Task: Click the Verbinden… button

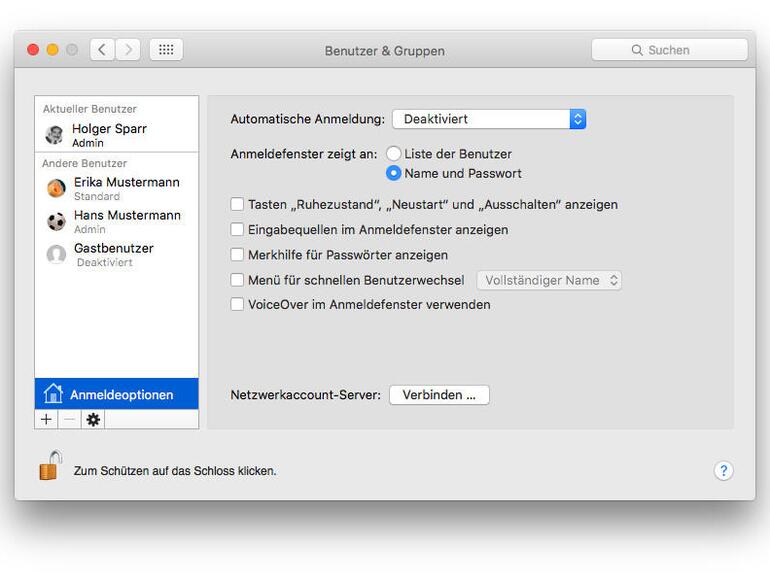Action: (x=439, y=395)
